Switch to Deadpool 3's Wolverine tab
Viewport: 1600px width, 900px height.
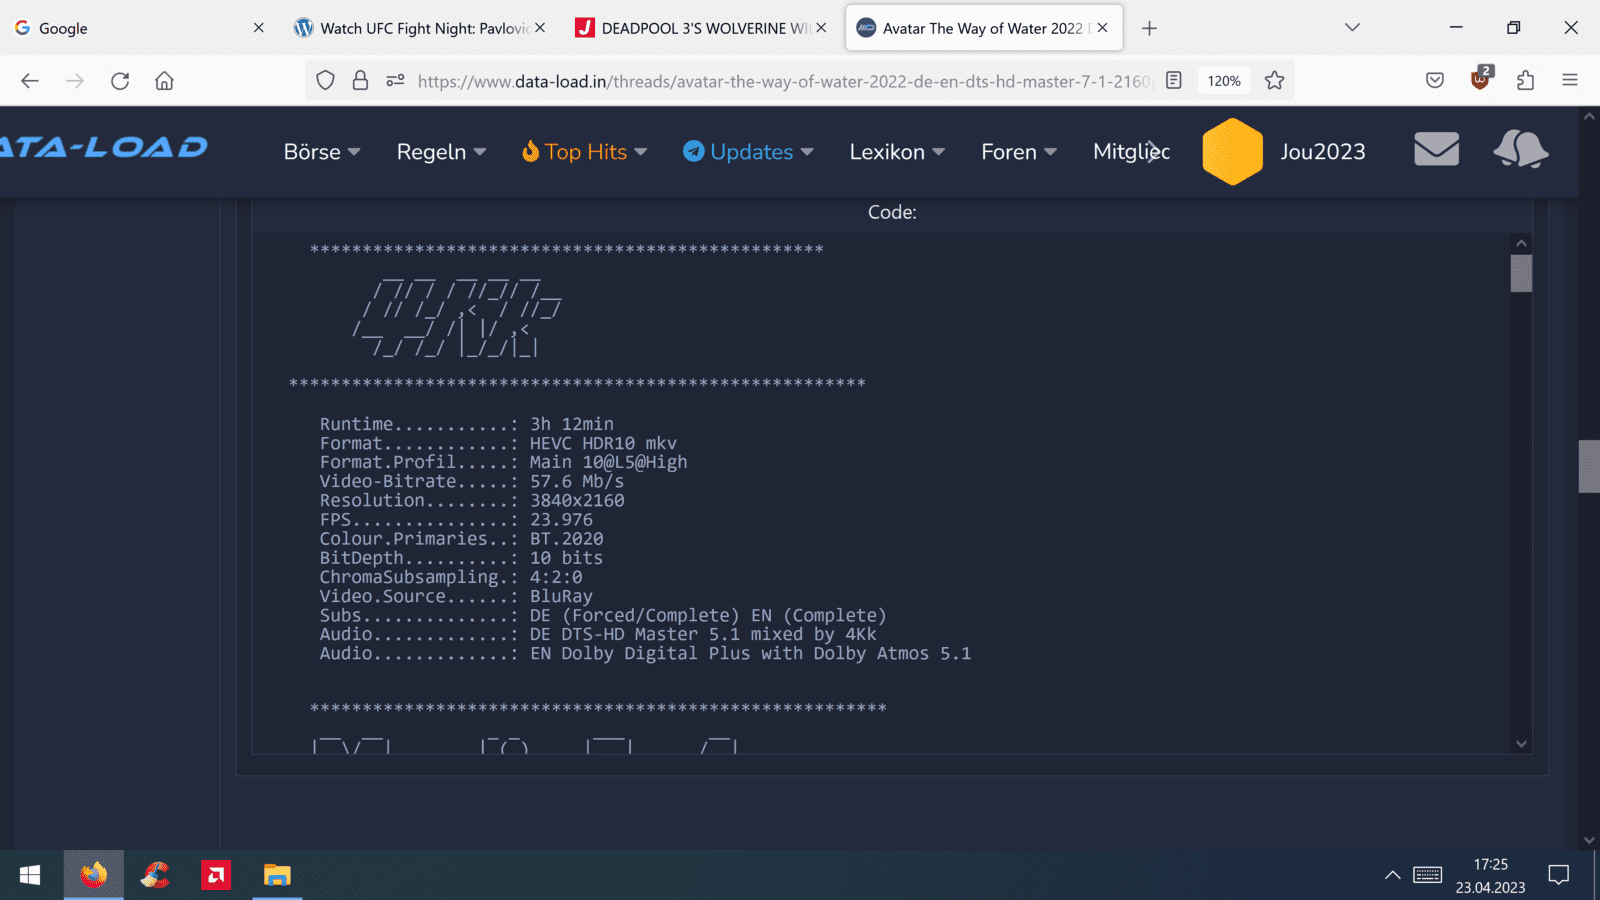[702, 28]
